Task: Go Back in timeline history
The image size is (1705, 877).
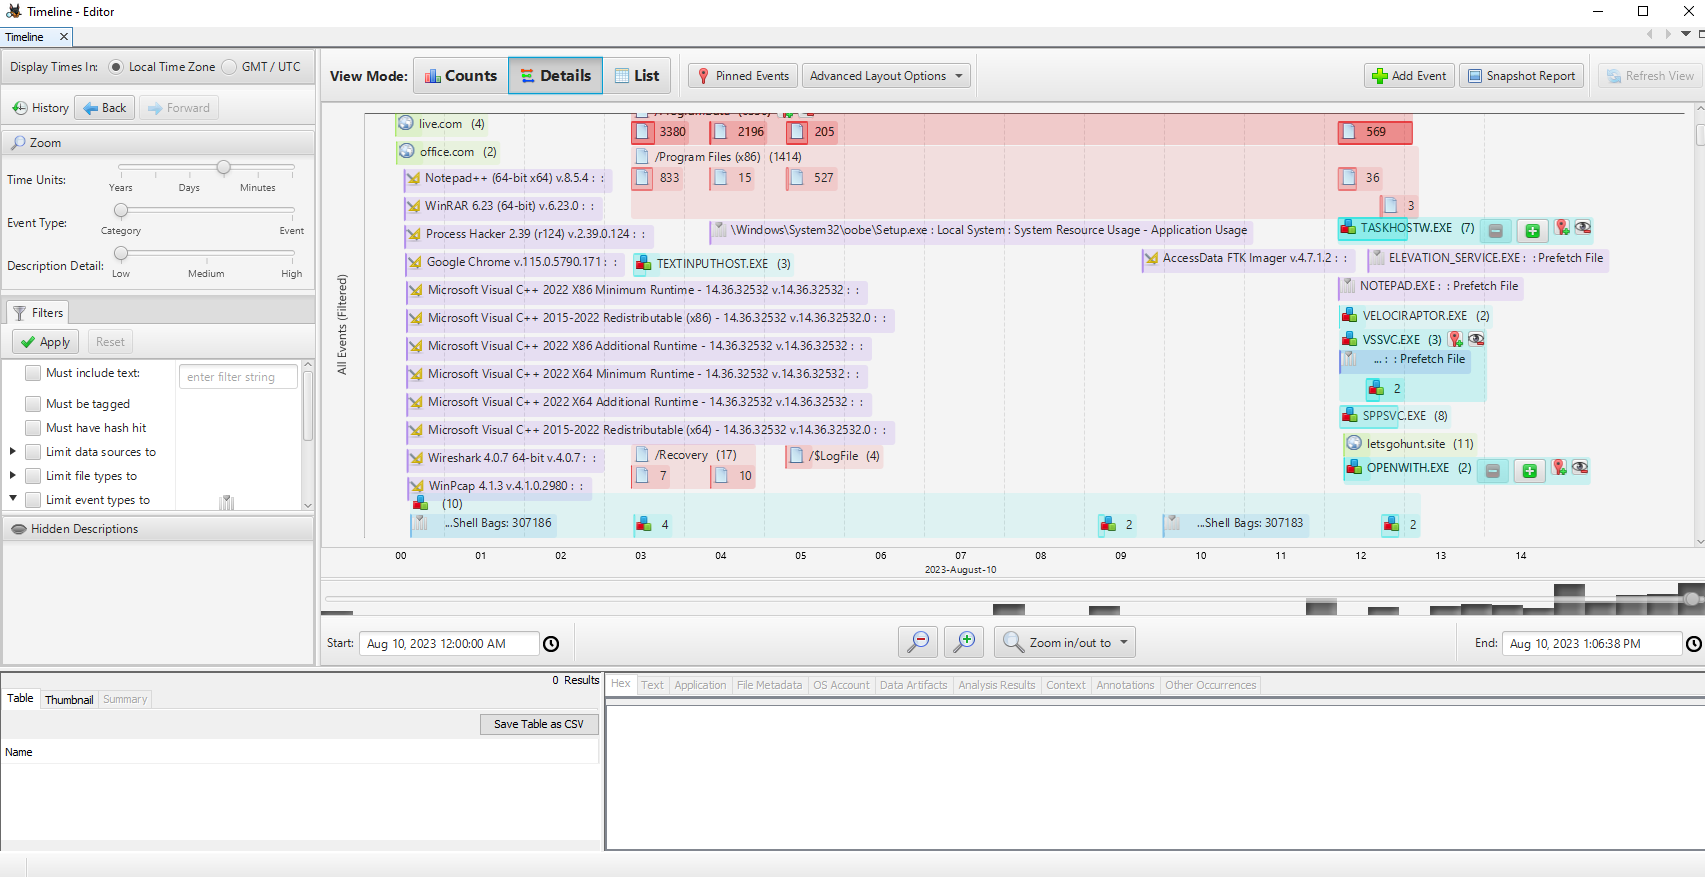Action: [x=105, y=108]
